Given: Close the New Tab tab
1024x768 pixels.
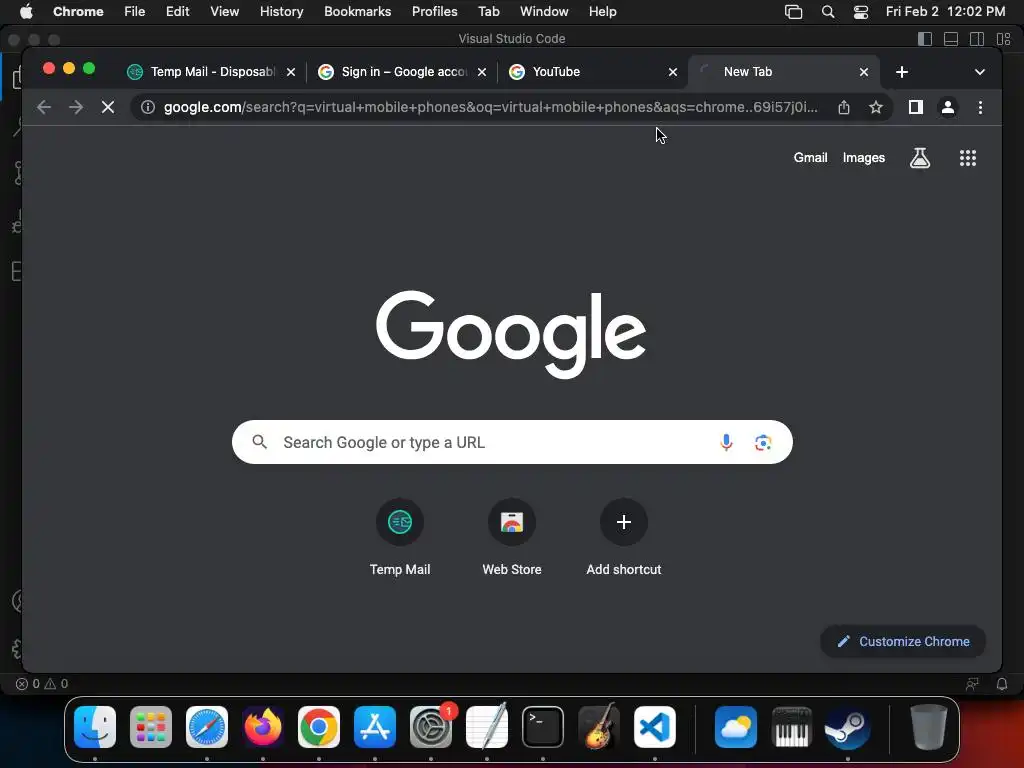Looking at the screenshot, I should (x=863, y=72).
